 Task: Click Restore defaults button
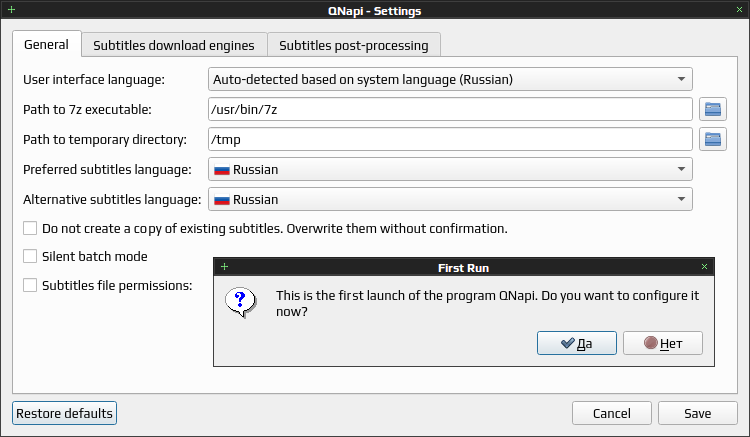pos(64,413)
